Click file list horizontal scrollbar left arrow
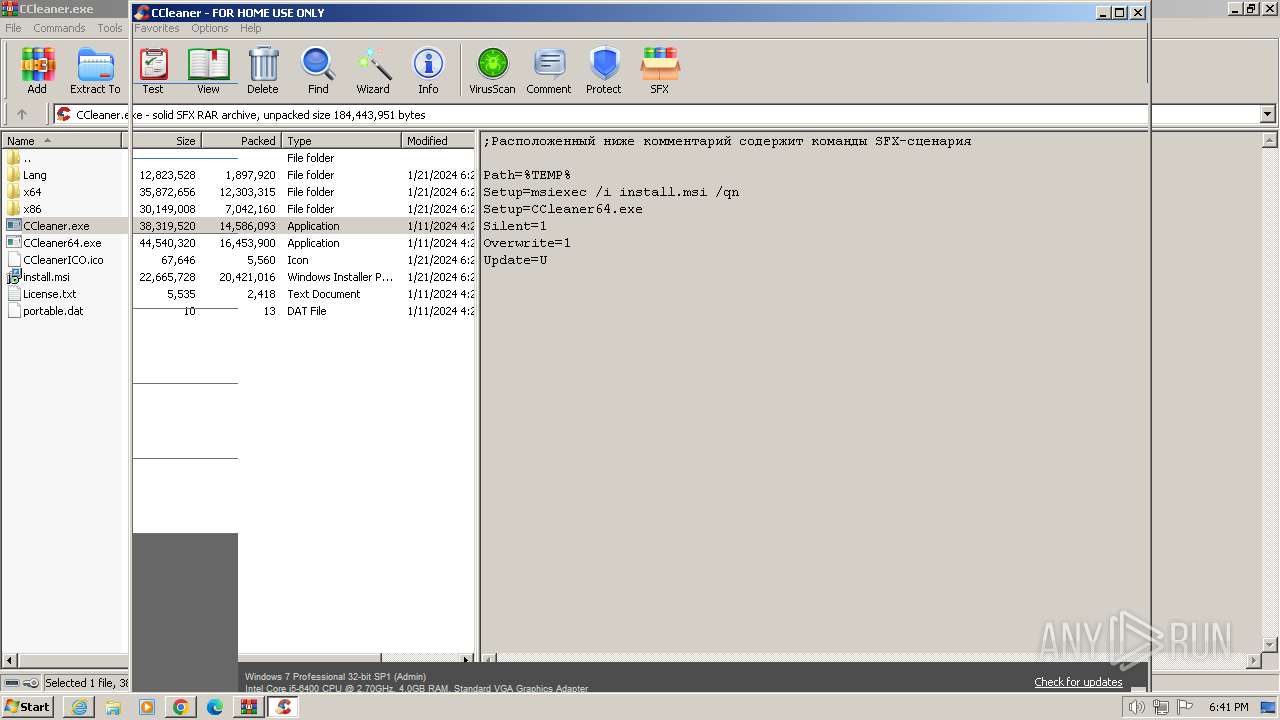 (x=10, y=660)
